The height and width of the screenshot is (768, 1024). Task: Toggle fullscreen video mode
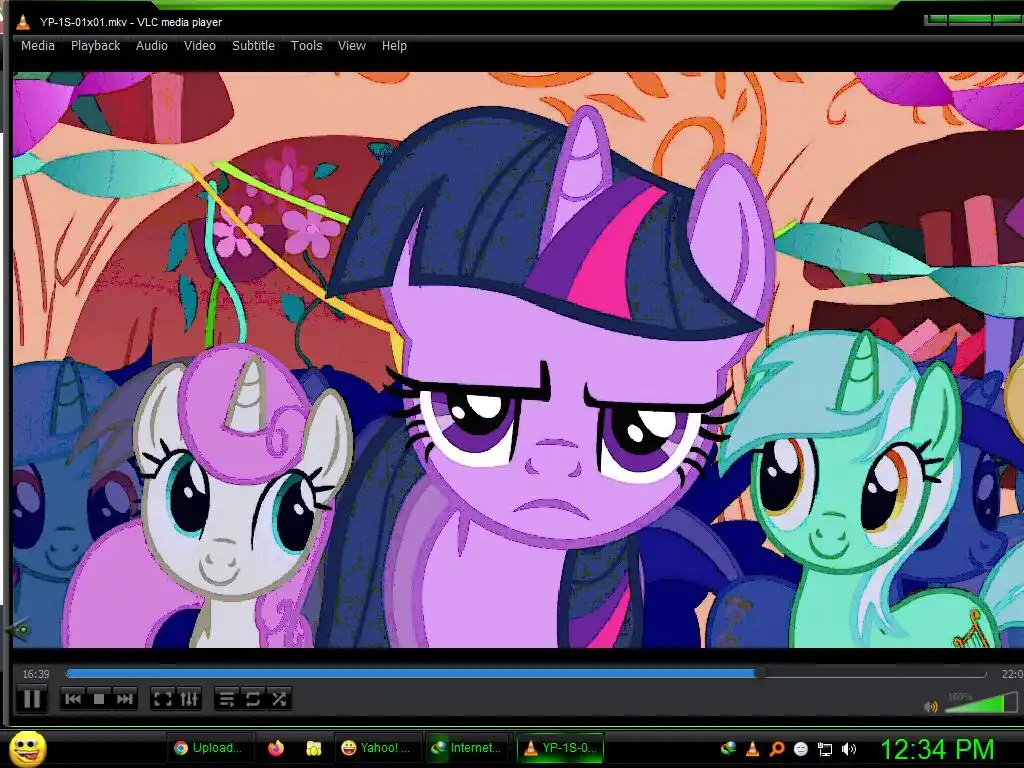pos(162,699)
